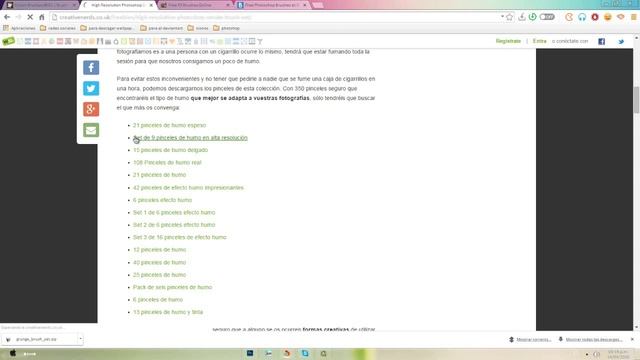Click the Regístrate link
This screenshot has height=360, width=640.
tap(508, 41)
